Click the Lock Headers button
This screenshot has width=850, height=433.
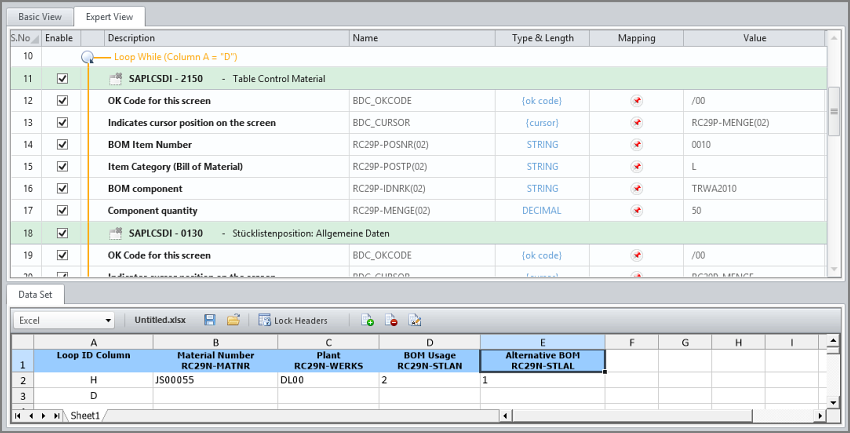pos(292,320)
